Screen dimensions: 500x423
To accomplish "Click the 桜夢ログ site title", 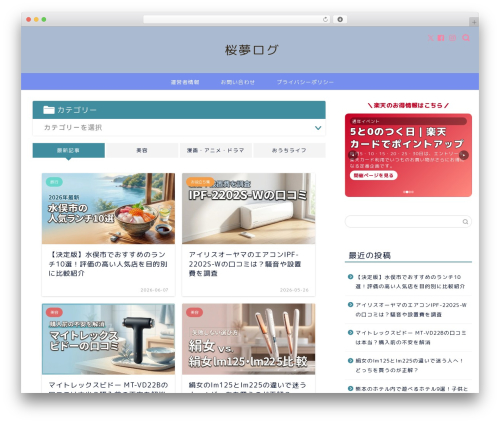I will [x=252, y=50].
